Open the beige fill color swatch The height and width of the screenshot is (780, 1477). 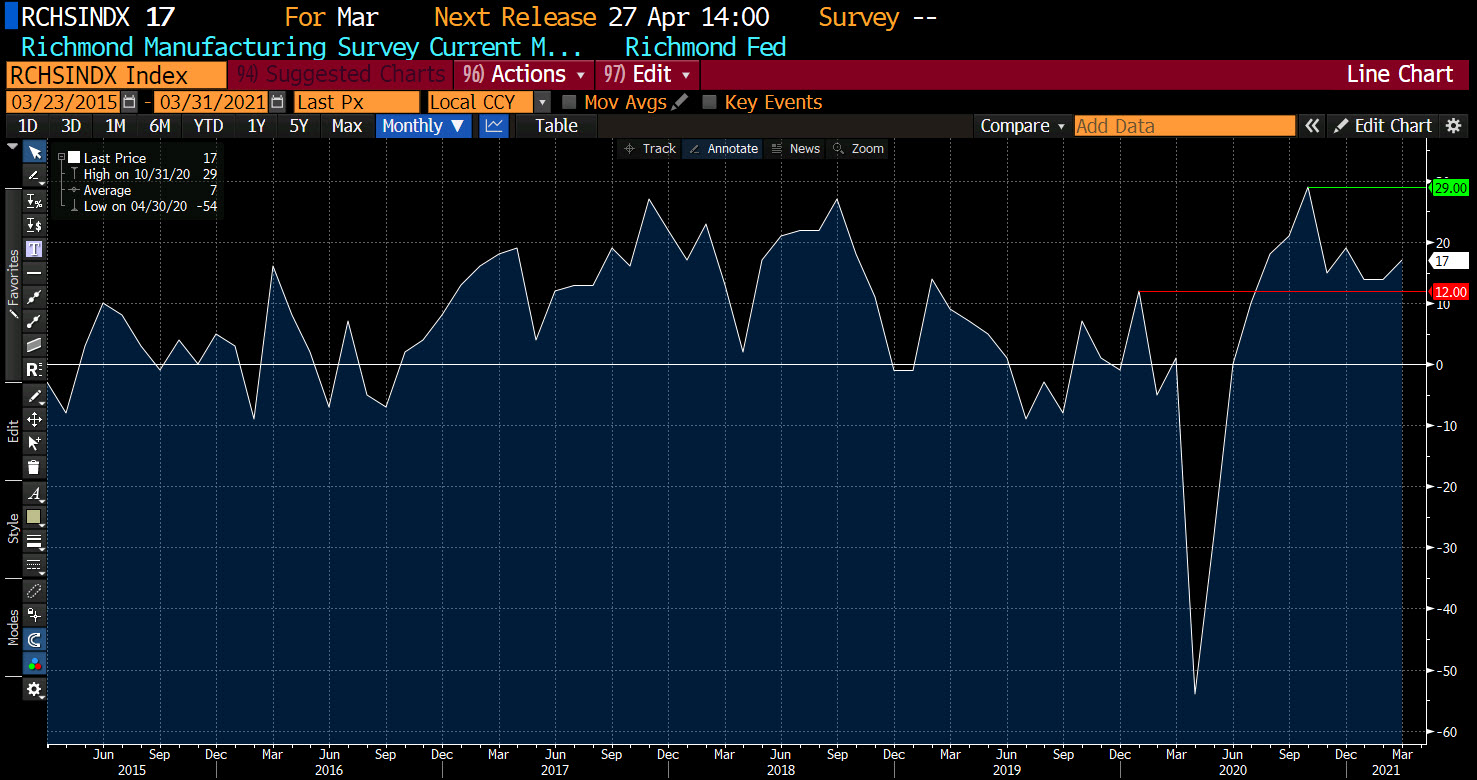click(34, 517)
